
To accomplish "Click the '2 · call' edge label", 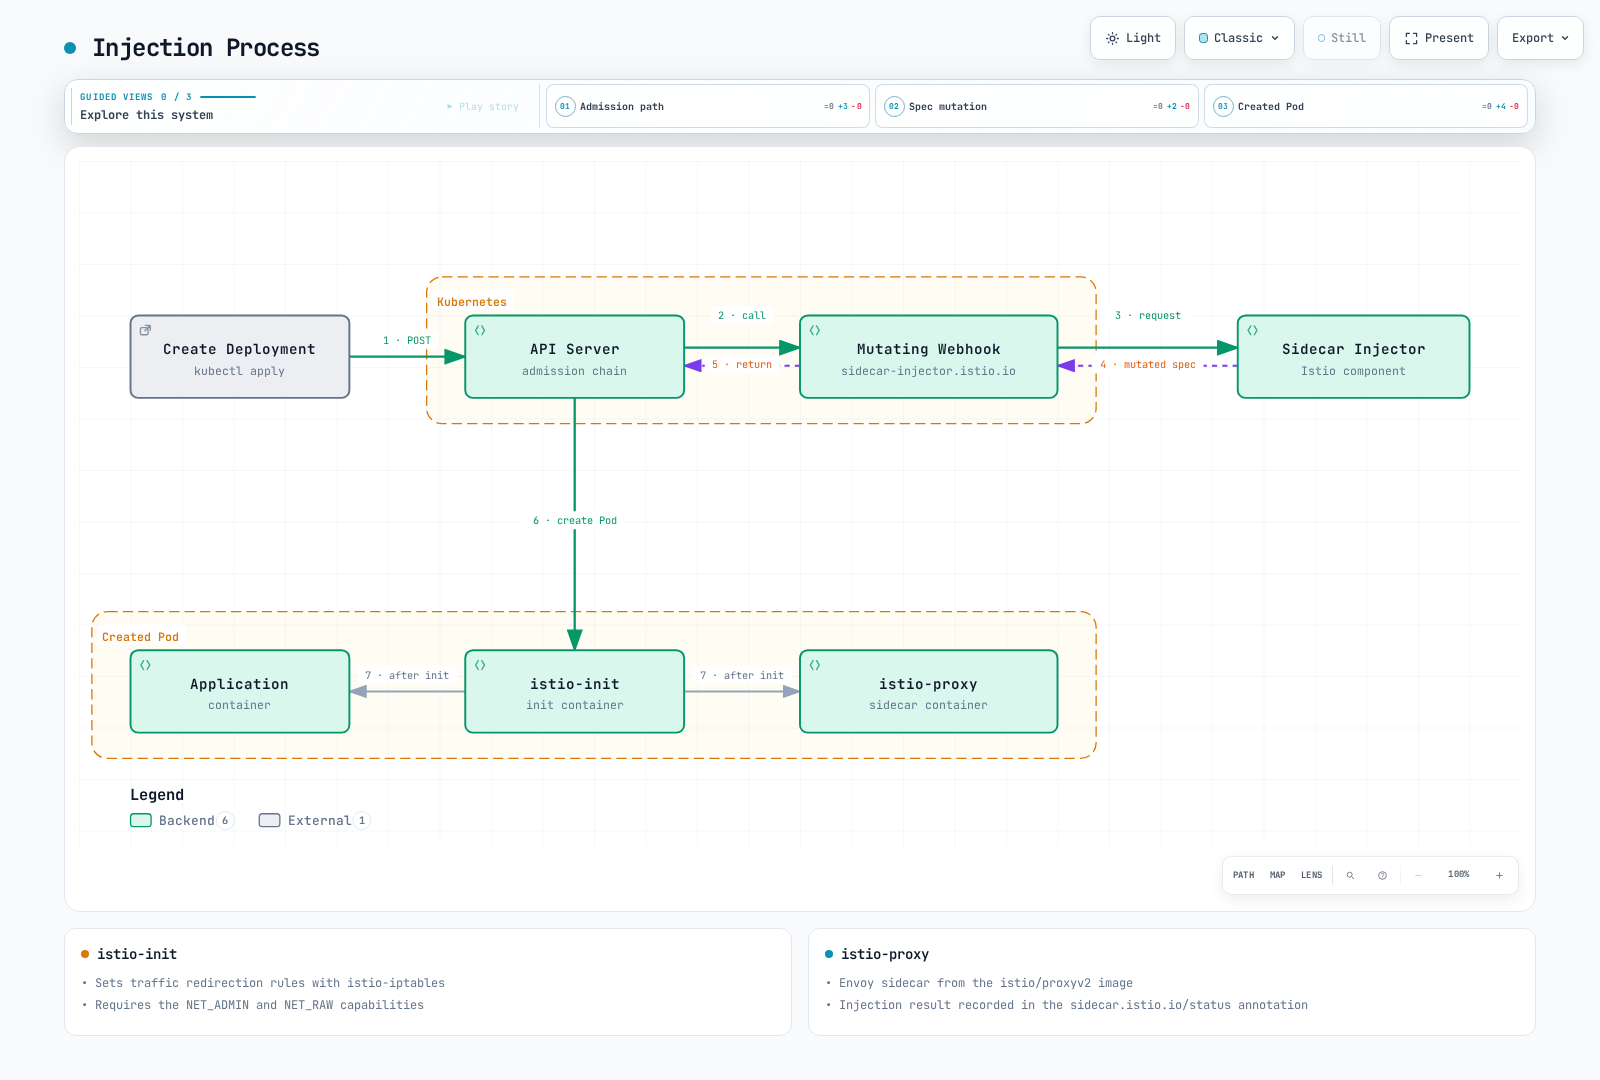I will [x=742, y=316].
